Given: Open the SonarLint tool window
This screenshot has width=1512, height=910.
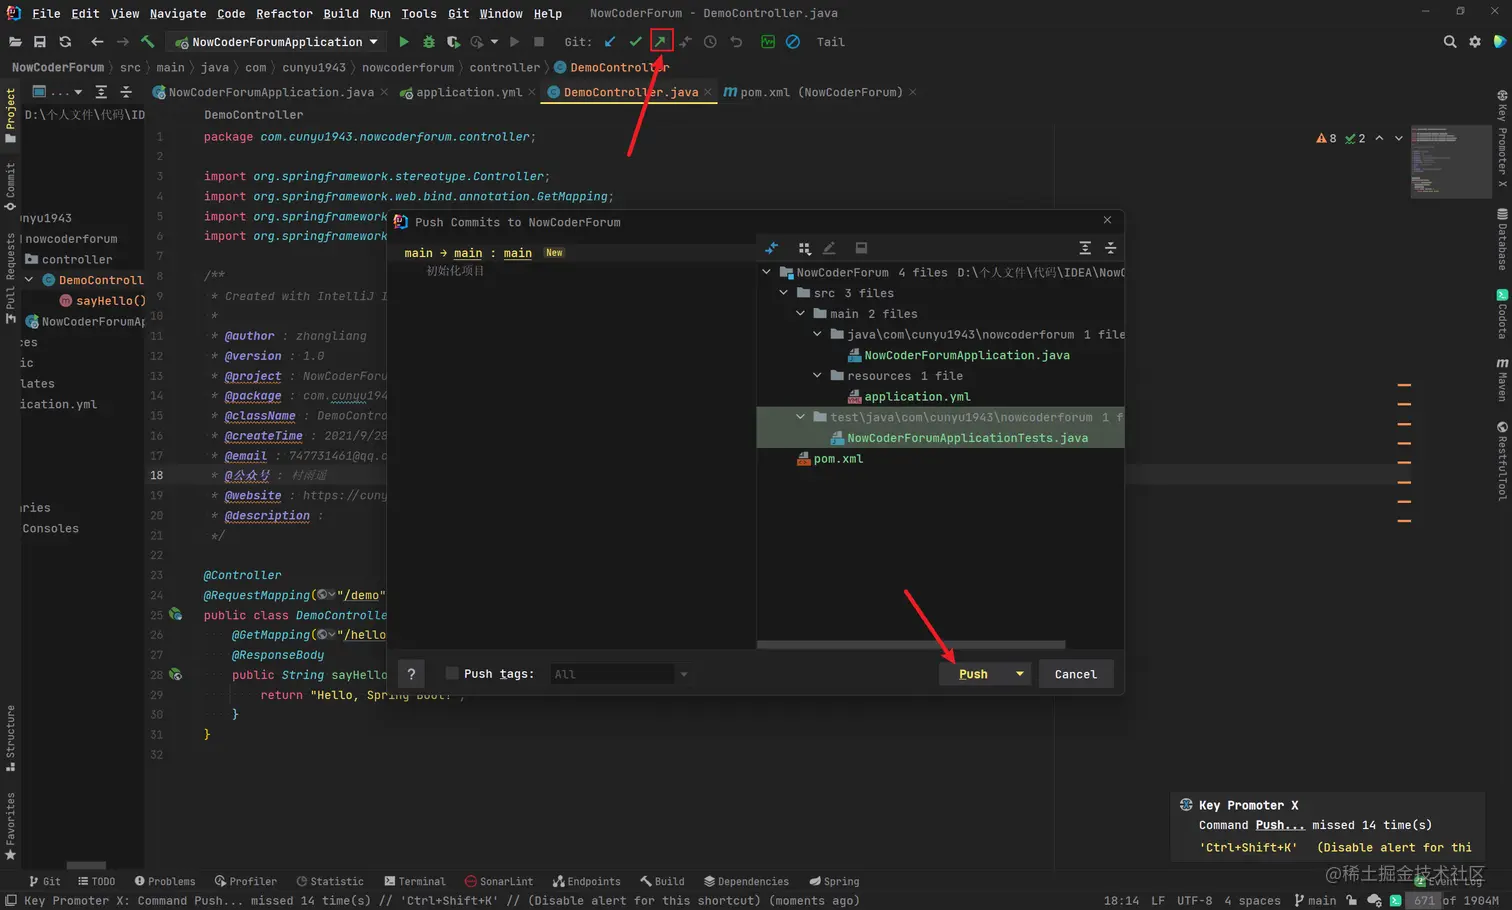Looking at the screenshot, I should pyautogui.click(x=499, y=881).
